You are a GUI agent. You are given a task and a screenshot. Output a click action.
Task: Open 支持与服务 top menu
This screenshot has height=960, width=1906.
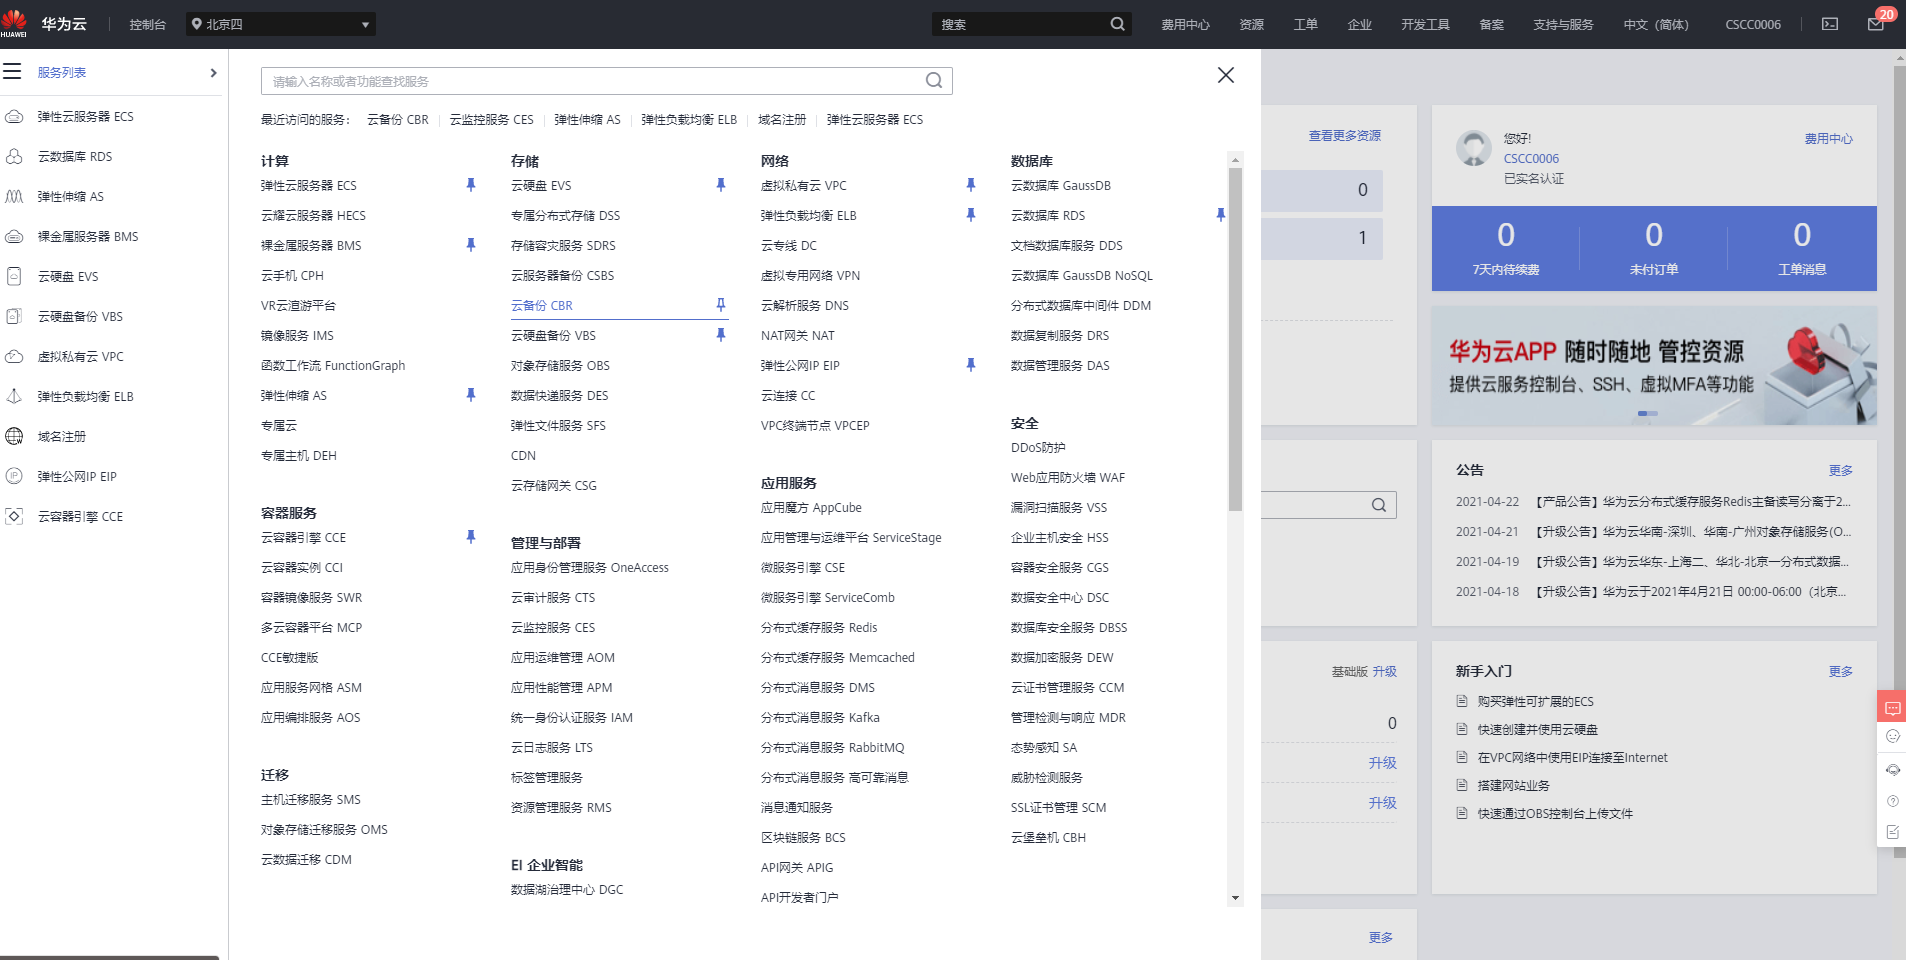(x=1563, y=24)
